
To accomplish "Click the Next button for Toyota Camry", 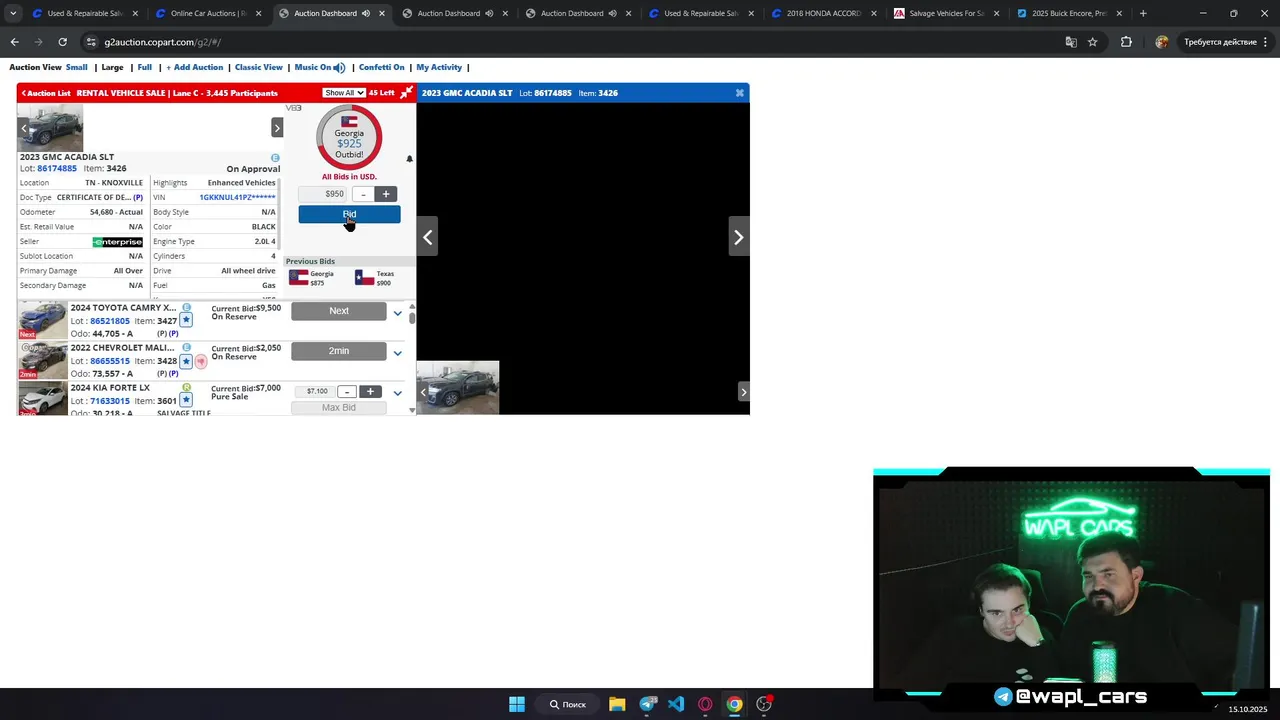I will (x=339, y=311).
